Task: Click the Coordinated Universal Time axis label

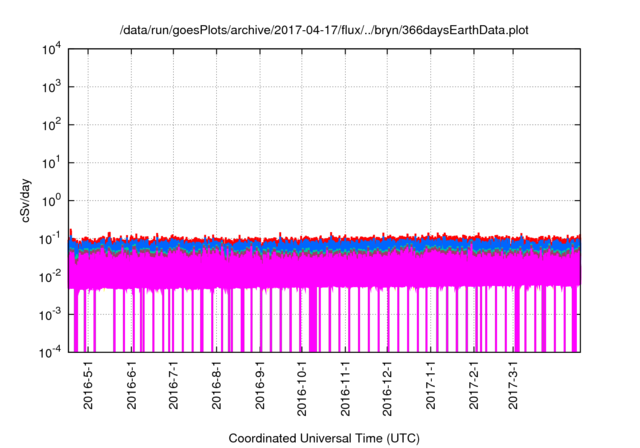Action: pos(323,439)
